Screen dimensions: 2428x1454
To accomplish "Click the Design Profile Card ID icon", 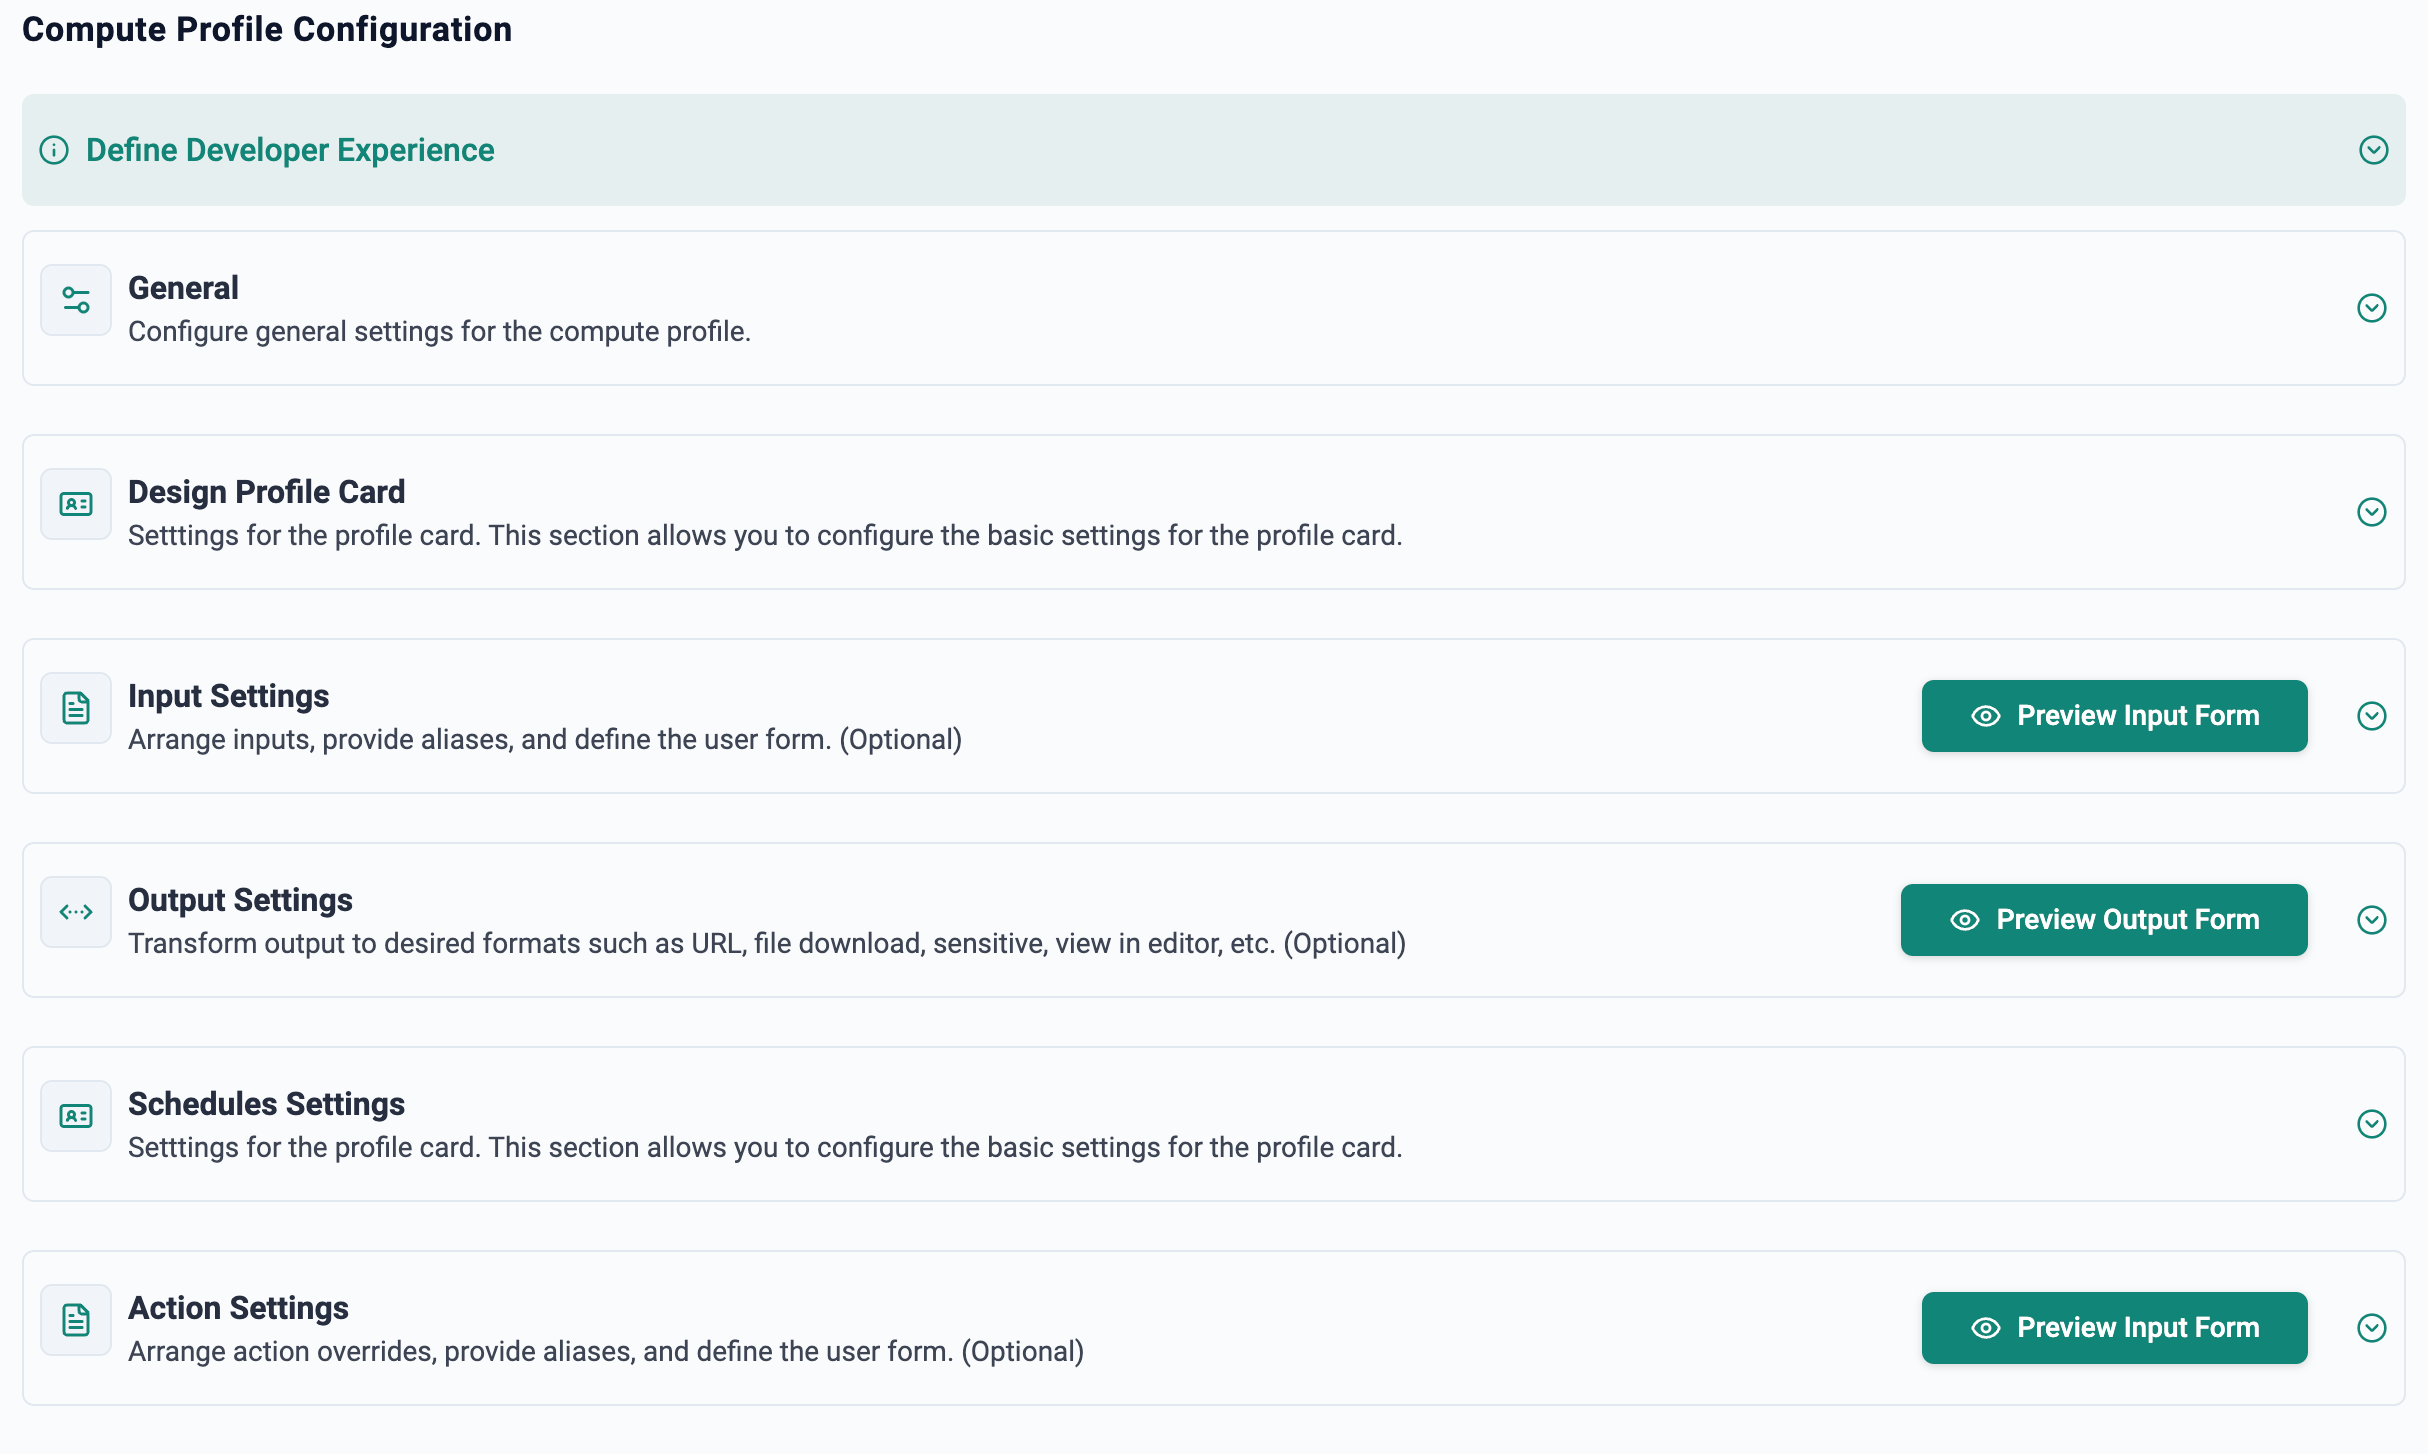I will [76, 504].
